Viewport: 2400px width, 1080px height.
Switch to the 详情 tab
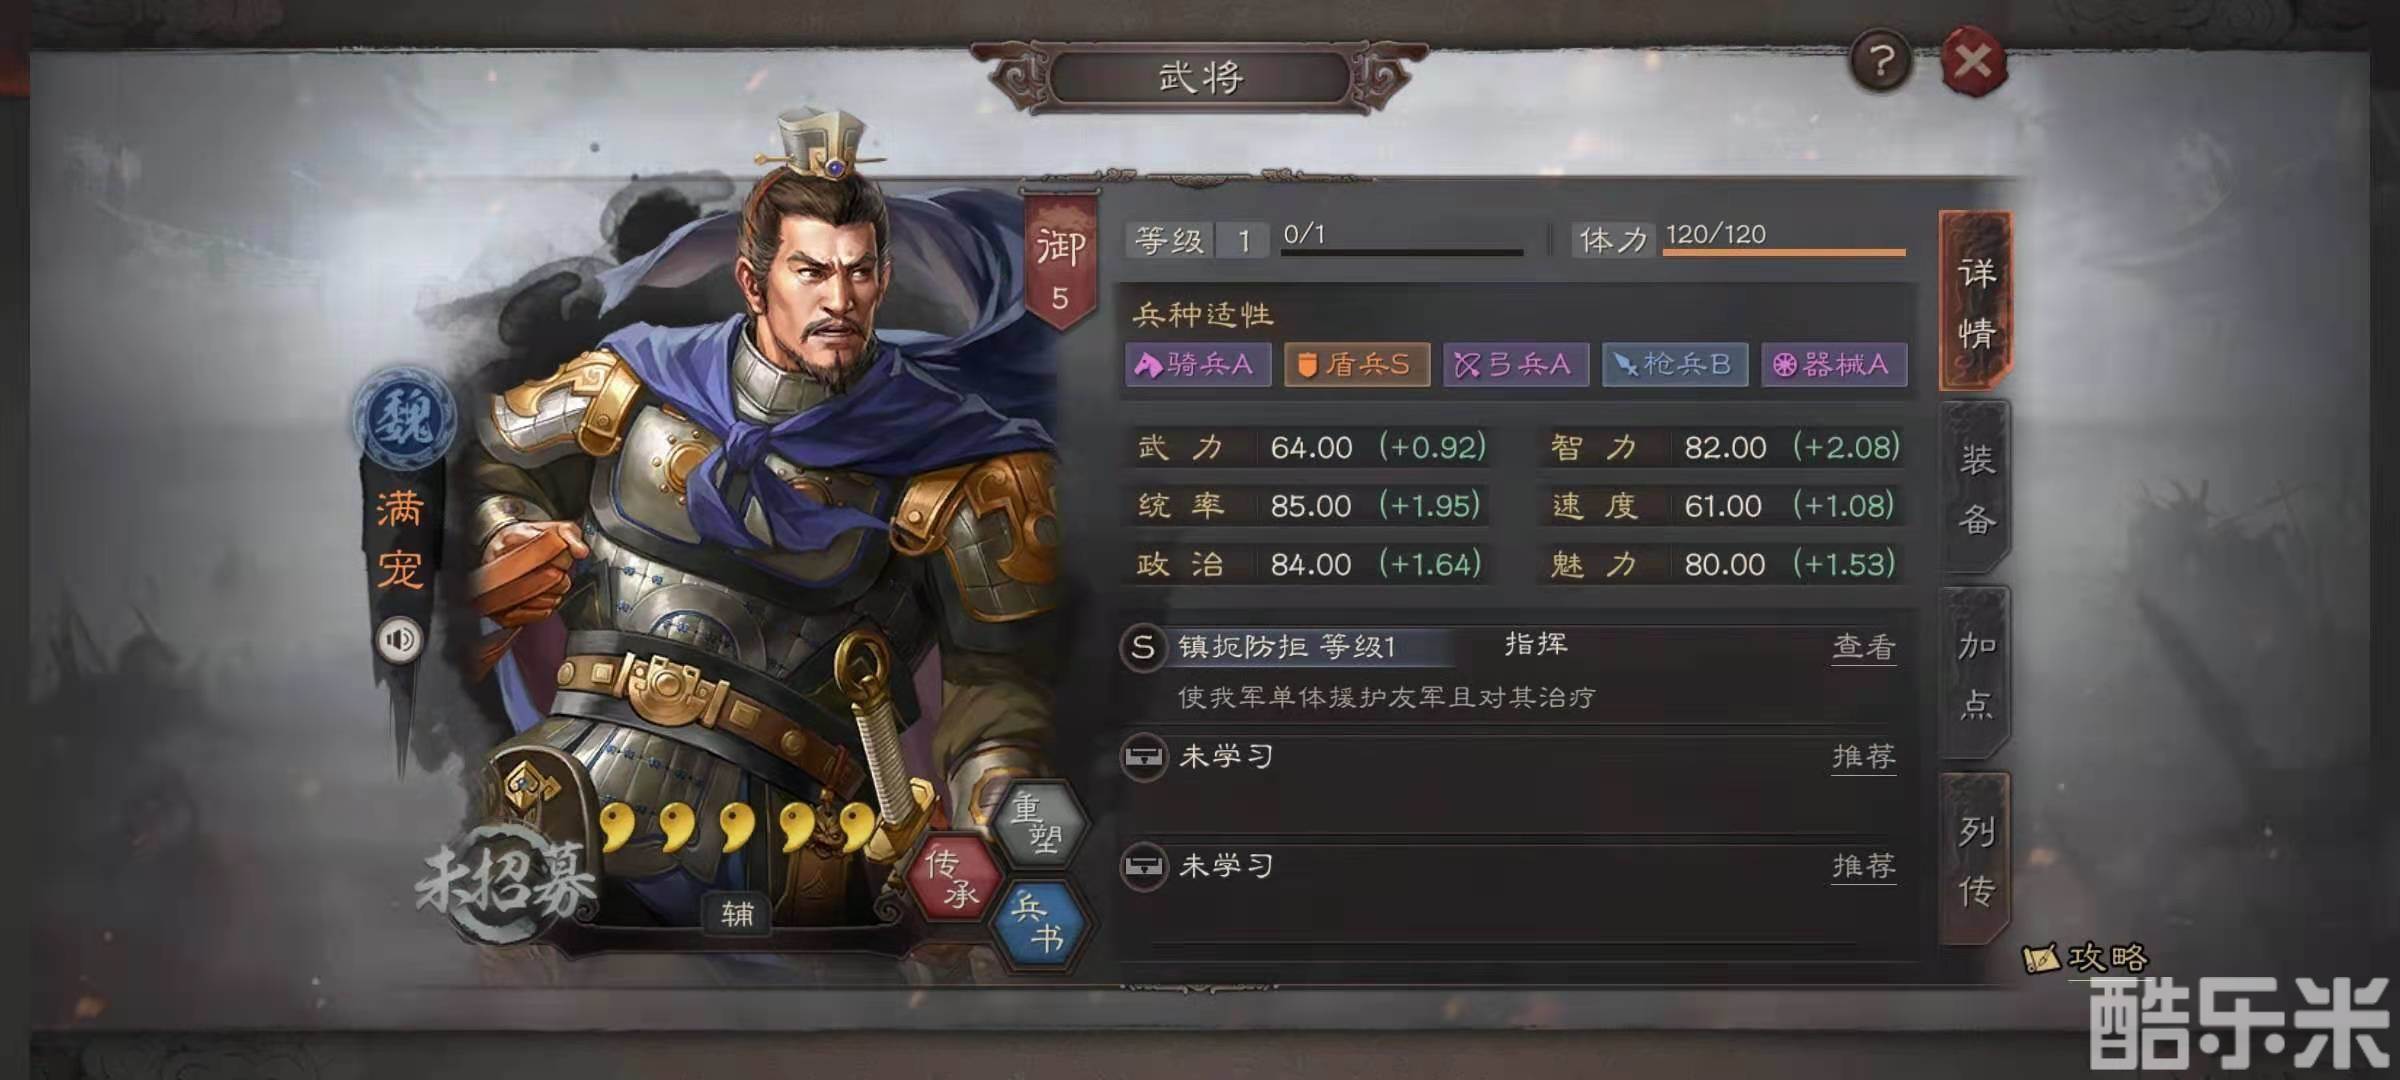[x=1976, y=301]
